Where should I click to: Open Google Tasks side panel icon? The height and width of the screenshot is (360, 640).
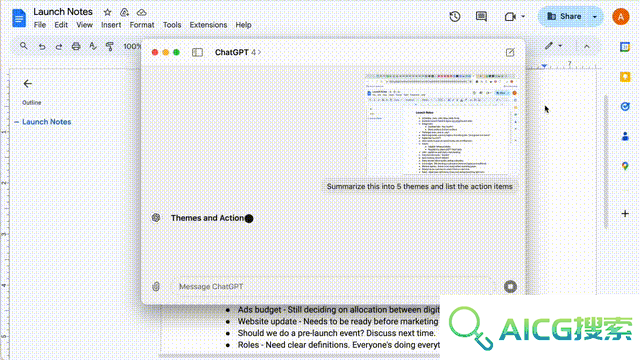pyautogui.click(x=625, y=107)
